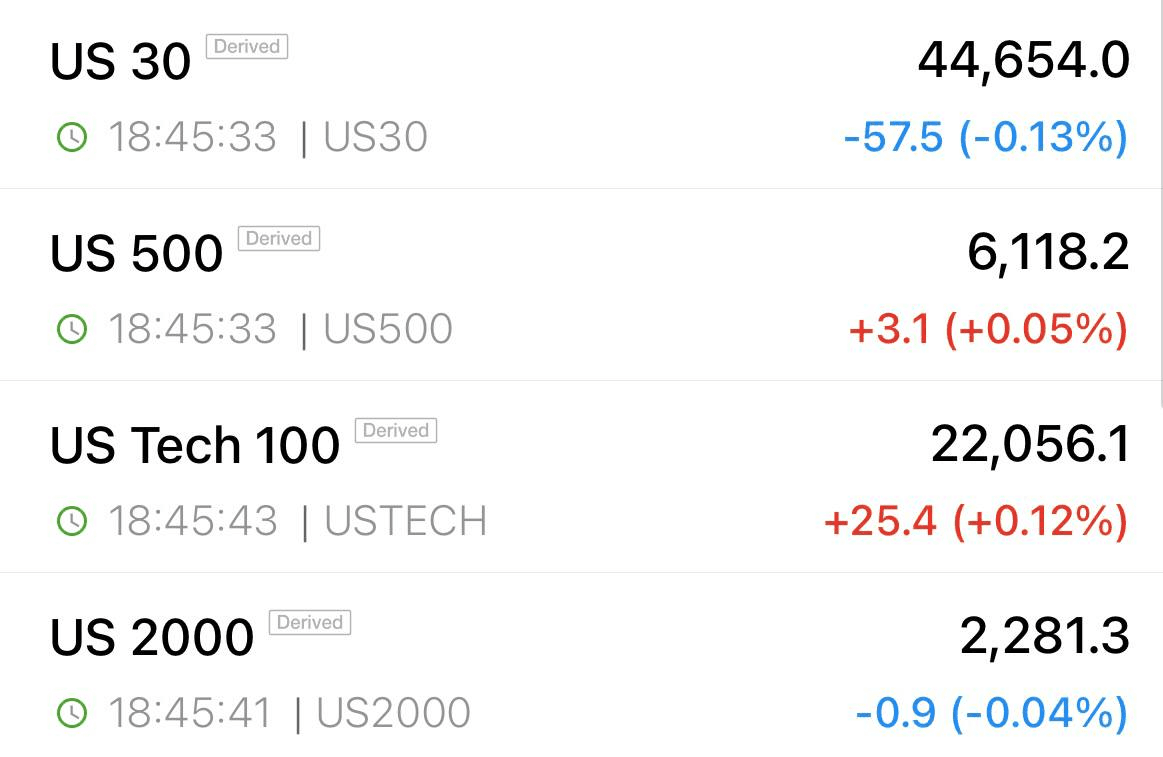Click the USTECH ticker symbol
The image size is (1163, 757).
(406, 521)
